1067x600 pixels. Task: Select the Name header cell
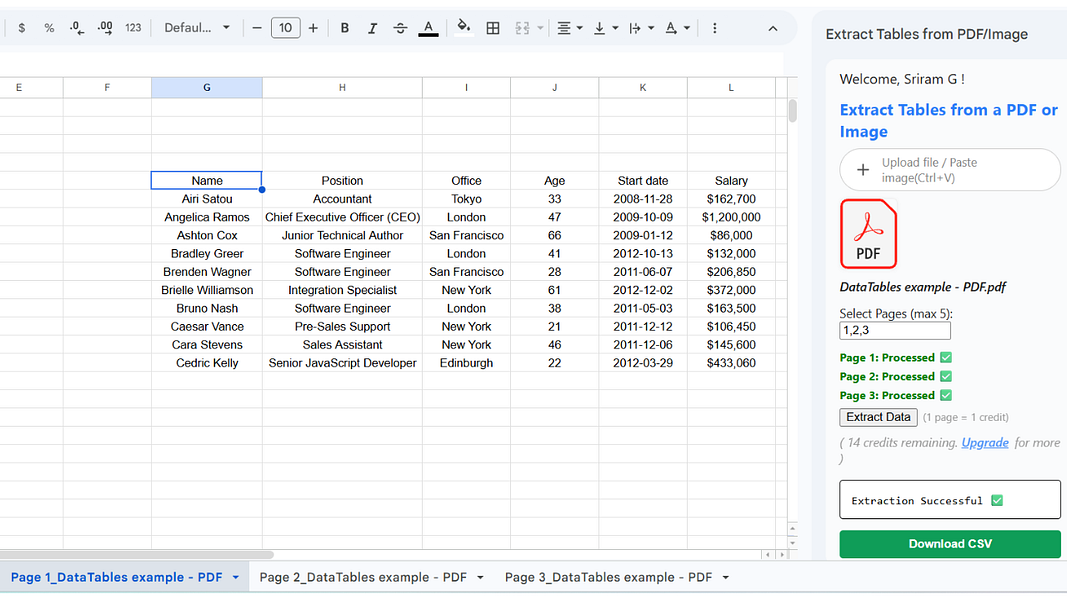tap(207, 180)
